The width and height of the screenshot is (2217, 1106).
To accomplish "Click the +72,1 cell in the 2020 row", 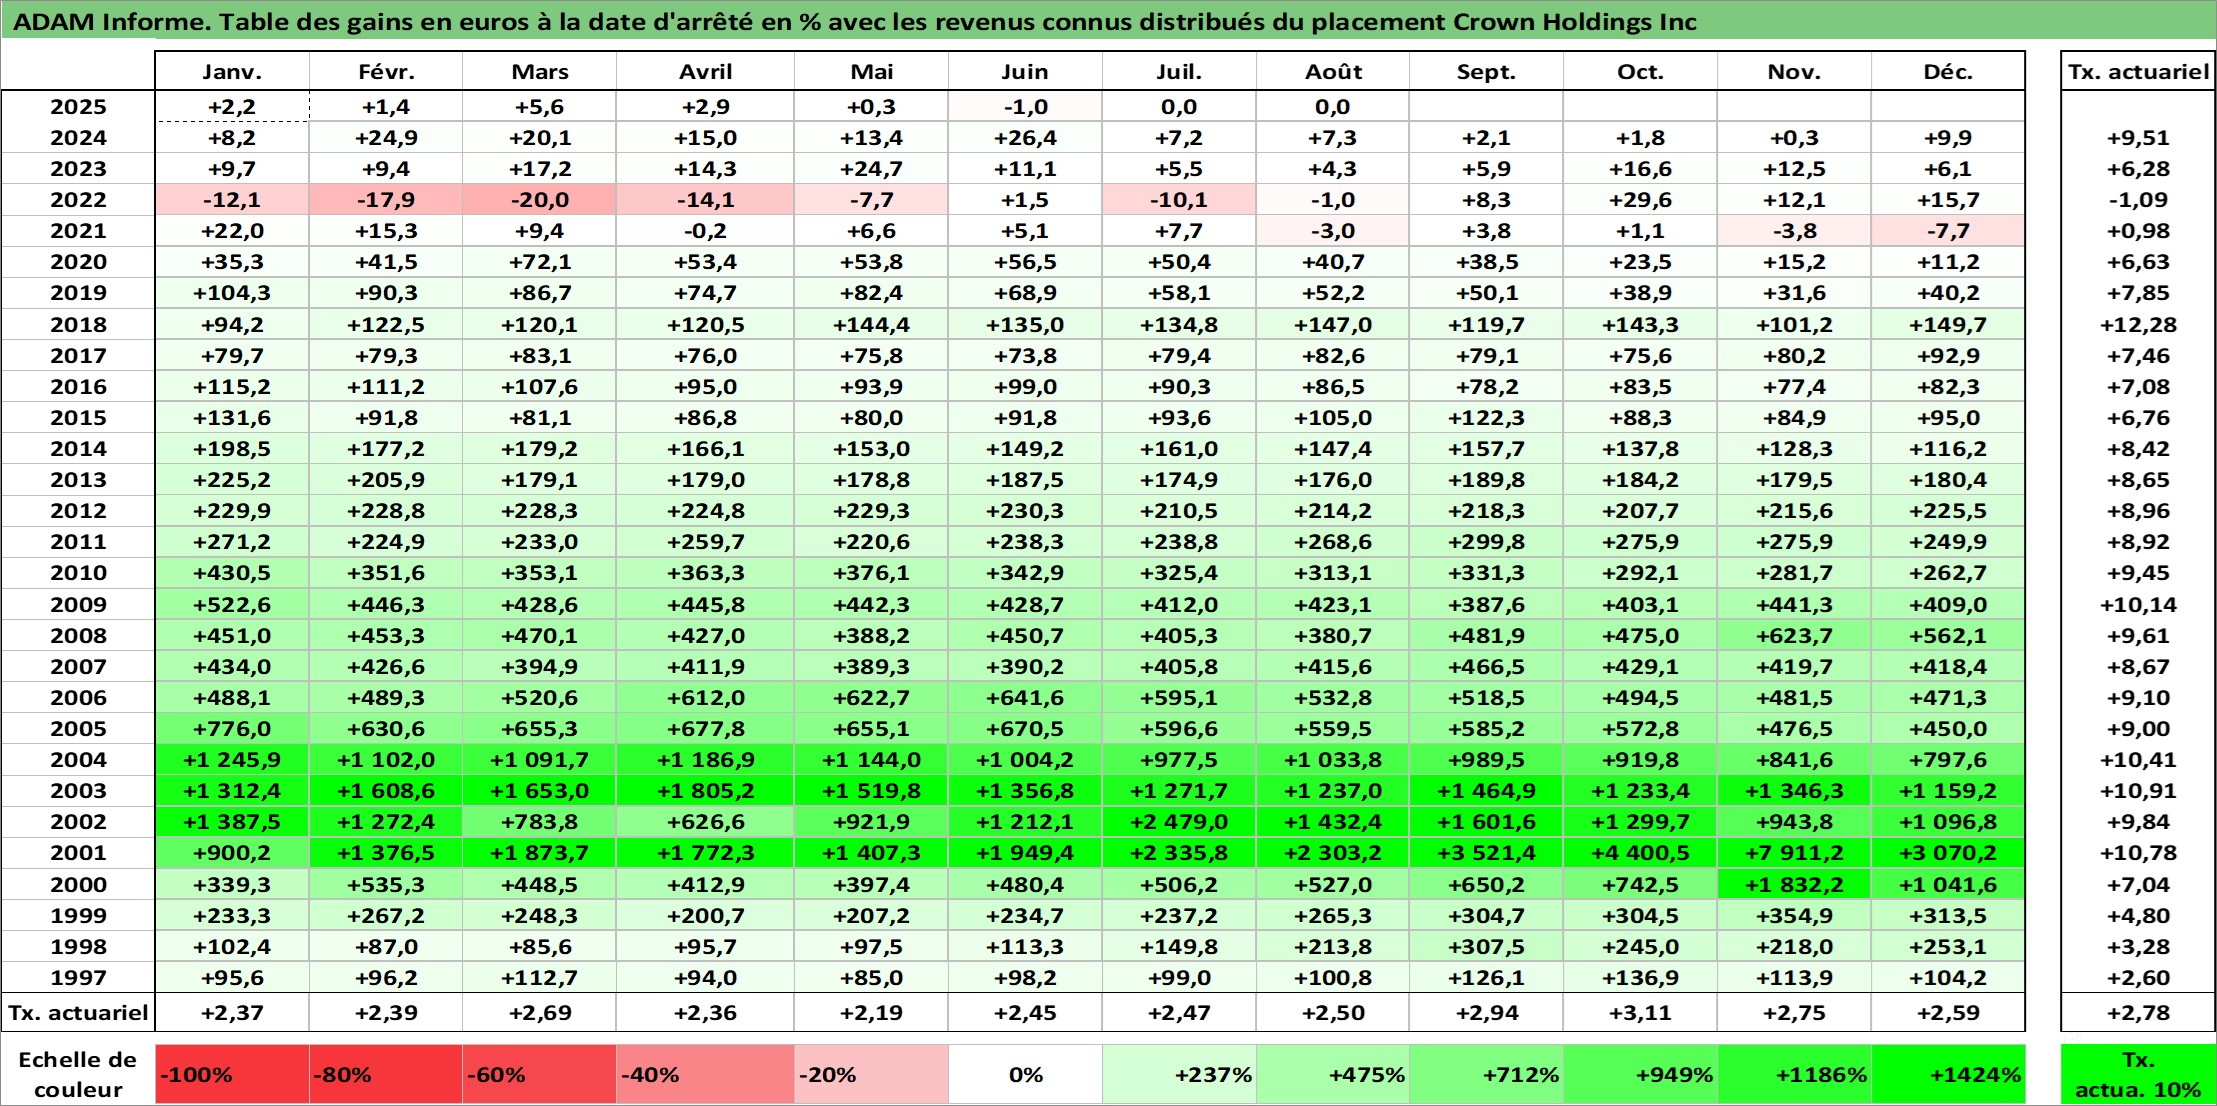I will (539, 262).
